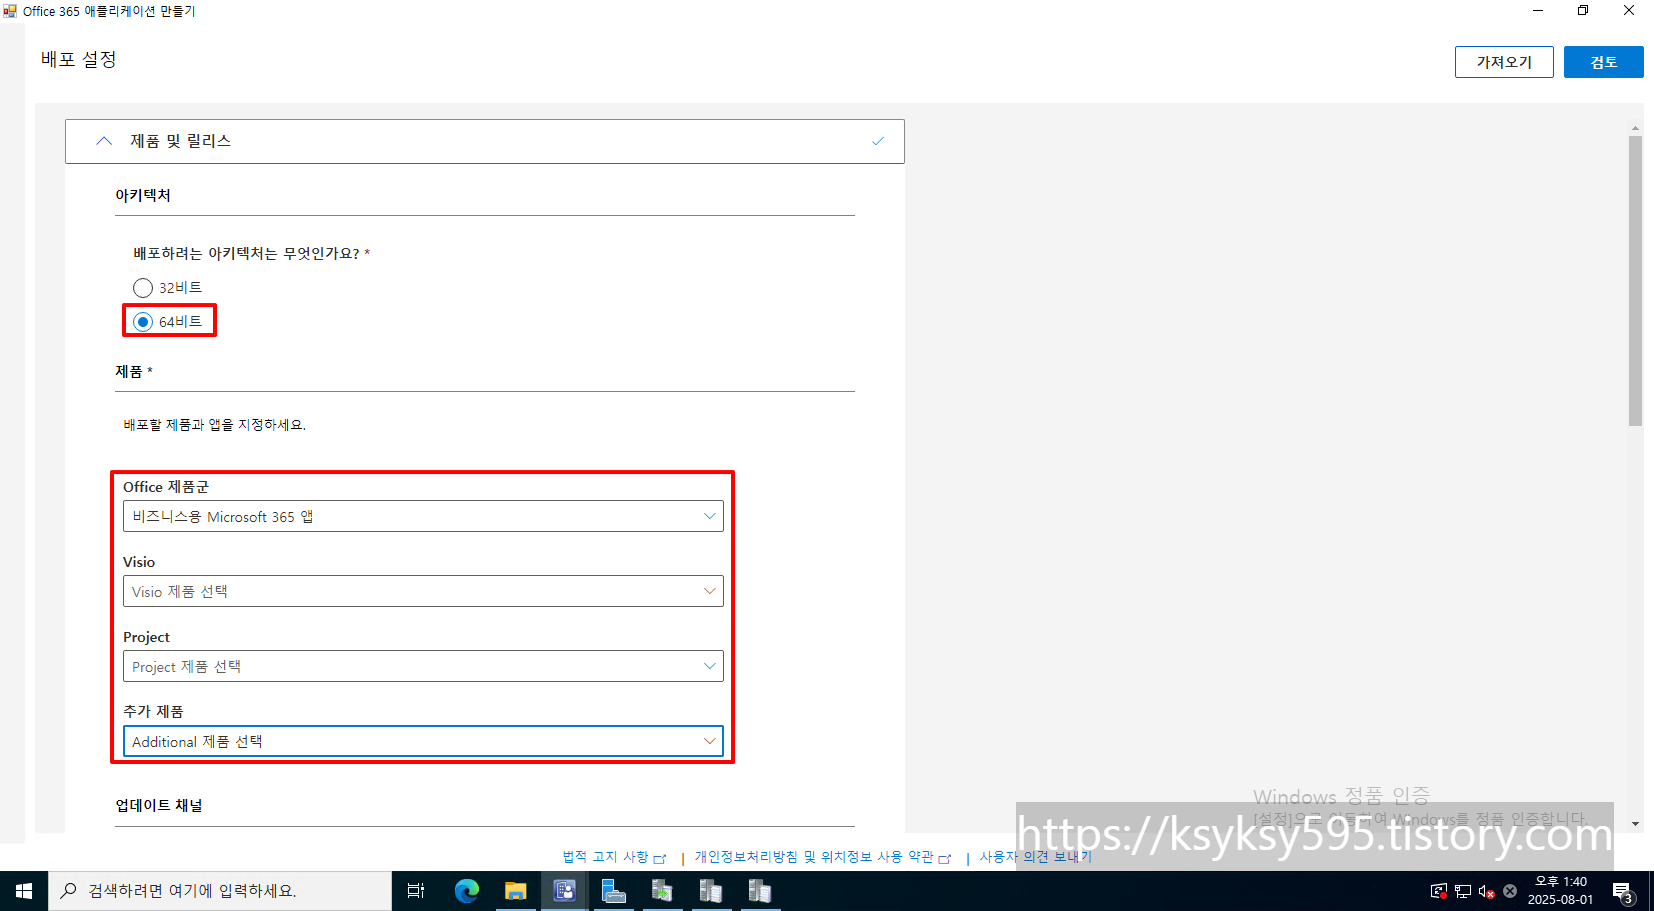Click the 업데이트 채널 section heading

pos(159,805)
